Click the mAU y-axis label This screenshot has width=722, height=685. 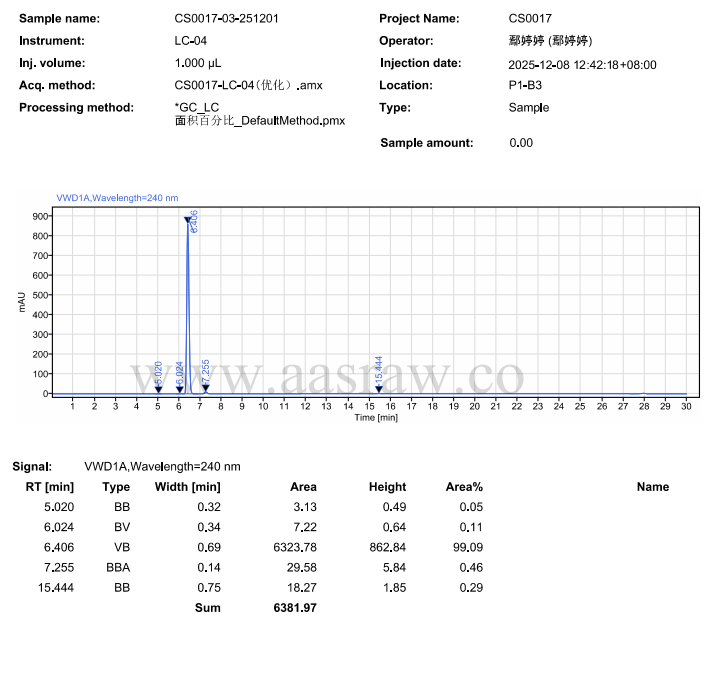click(21, 302)
